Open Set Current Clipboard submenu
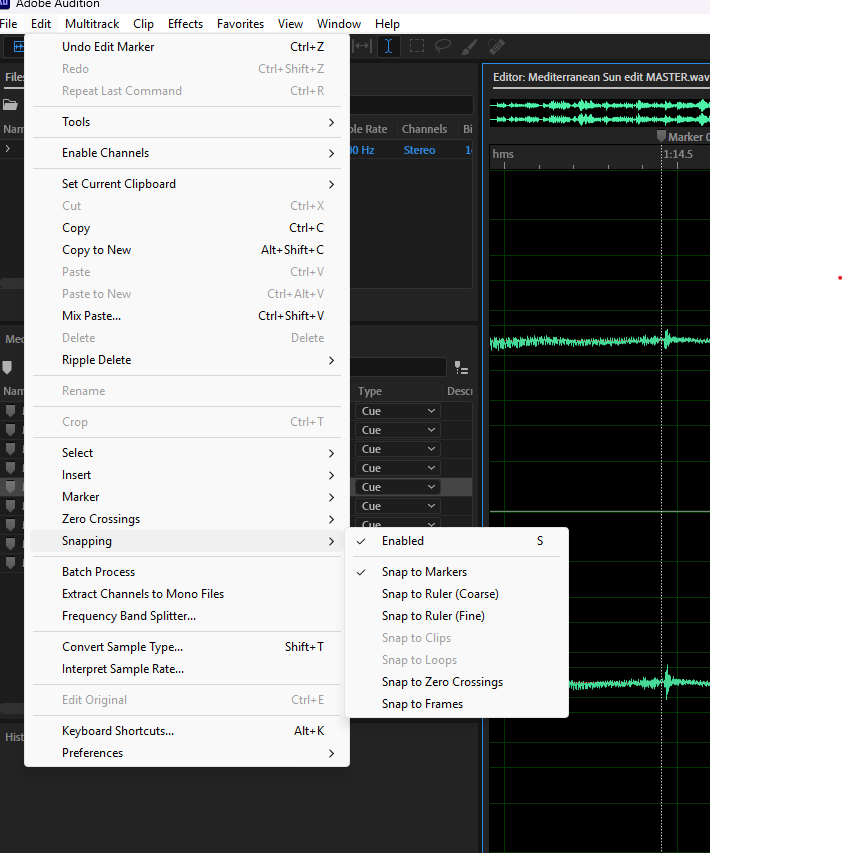843x853 pixels. click(x=187, y=184)
